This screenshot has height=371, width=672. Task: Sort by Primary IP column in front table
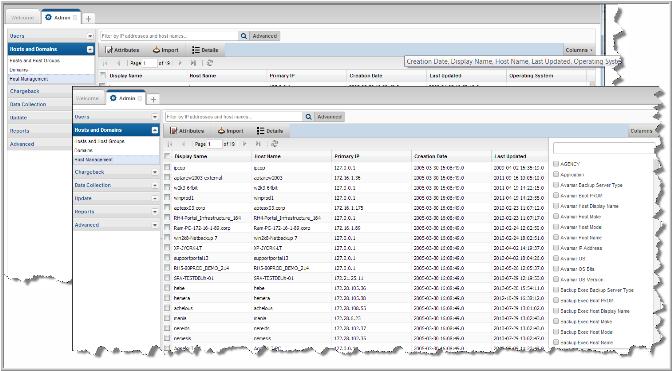click(x=346, y=156)
